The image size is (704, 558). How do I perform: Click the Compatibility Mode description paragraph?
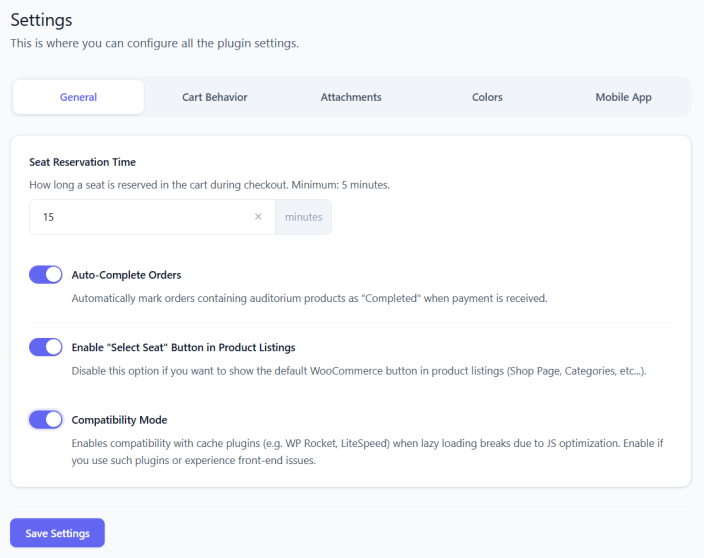[x=360, y=451]
